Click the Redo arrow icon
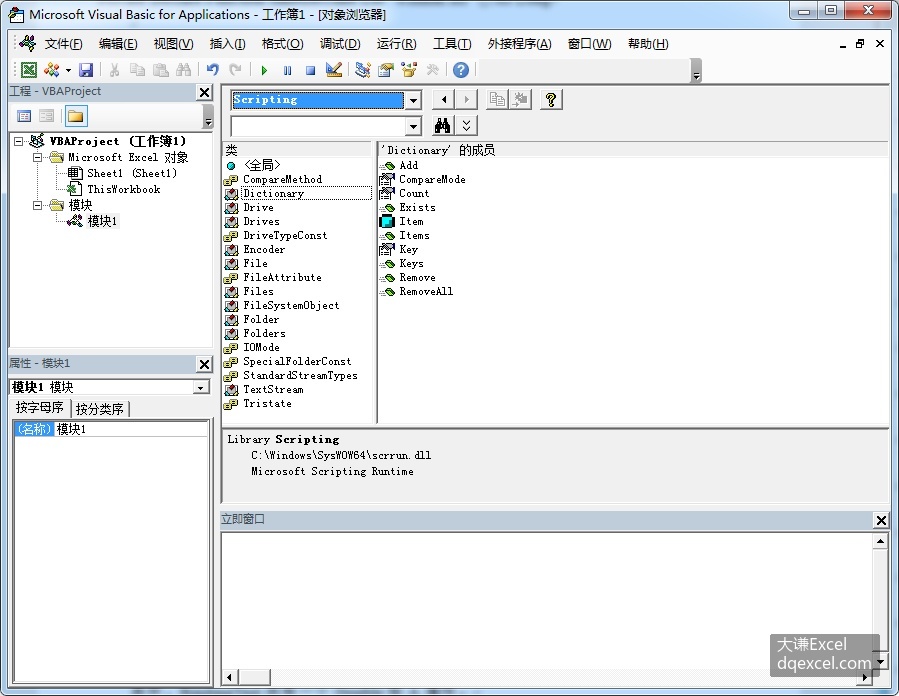899x696 pixels. [x=235, y=70]
